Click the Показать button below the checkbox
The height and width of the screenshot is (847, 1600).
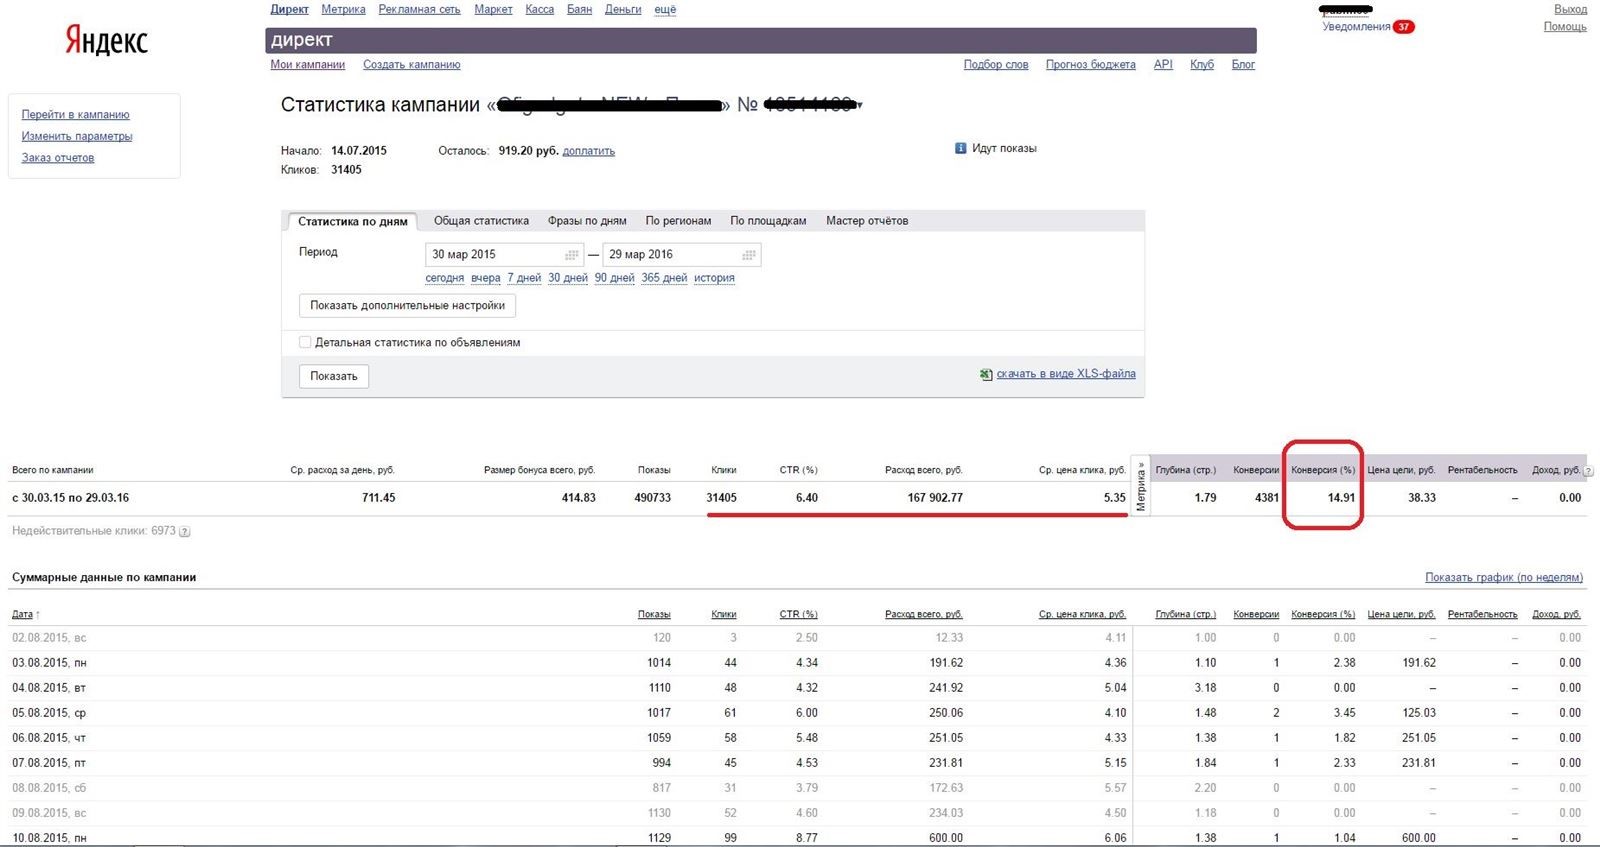pyautogui.click(x=334, y=376)
